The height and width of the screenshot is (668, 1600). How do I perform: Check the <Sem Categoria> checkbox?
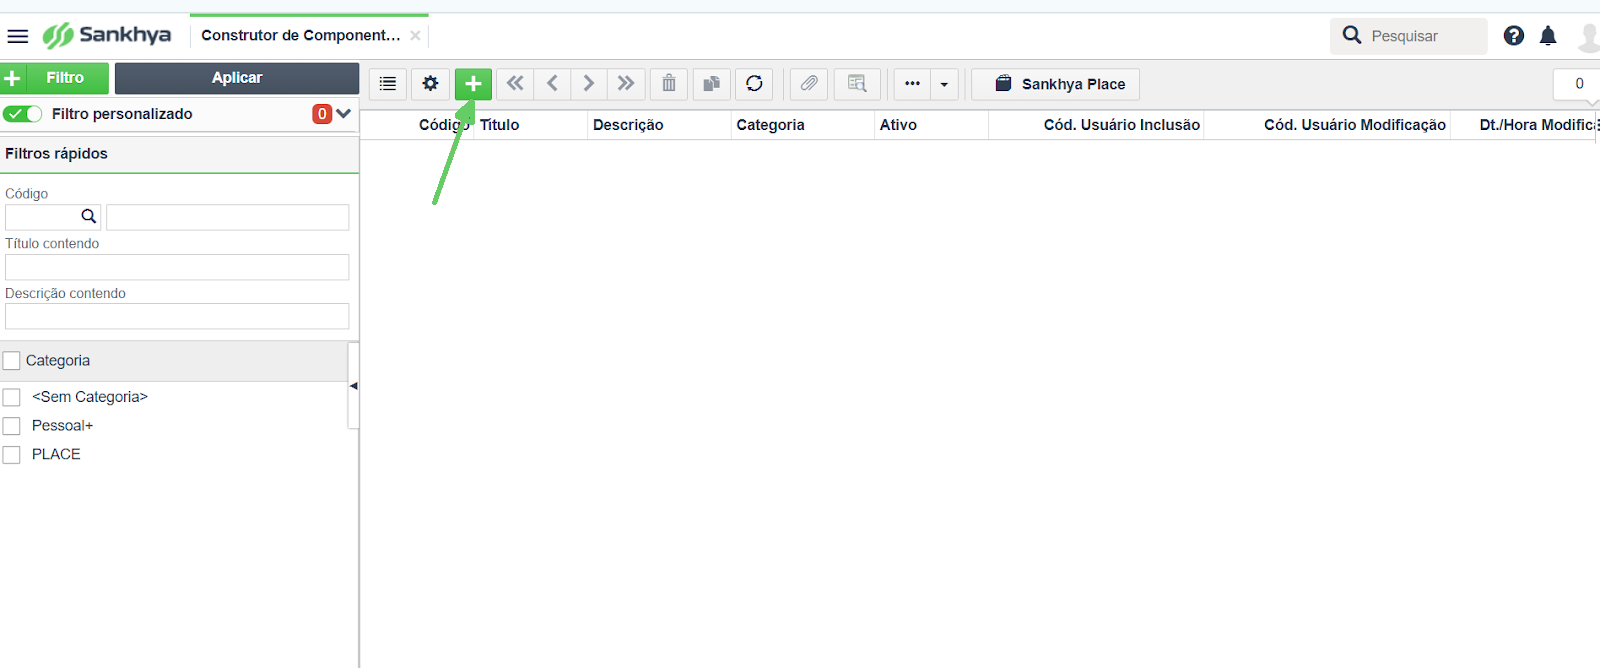click(12, 397)
